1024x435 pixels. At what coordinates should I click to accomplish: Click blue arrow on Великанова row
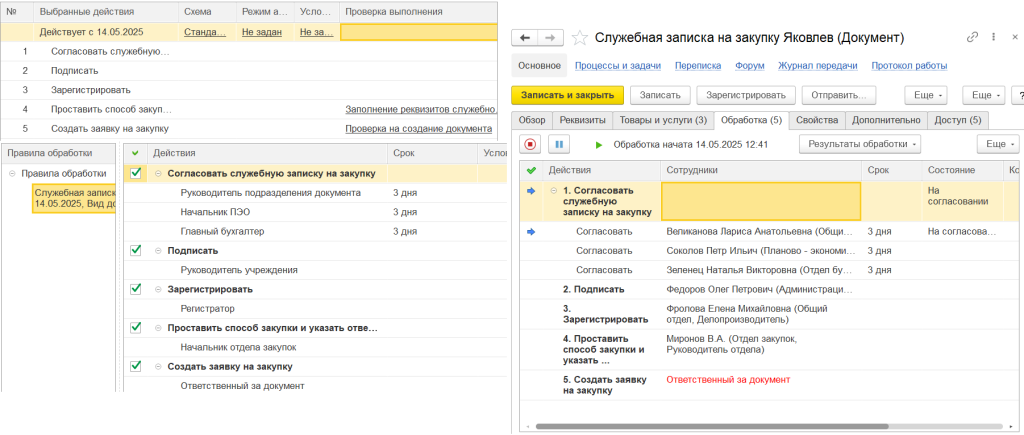[x=531, y=231]
